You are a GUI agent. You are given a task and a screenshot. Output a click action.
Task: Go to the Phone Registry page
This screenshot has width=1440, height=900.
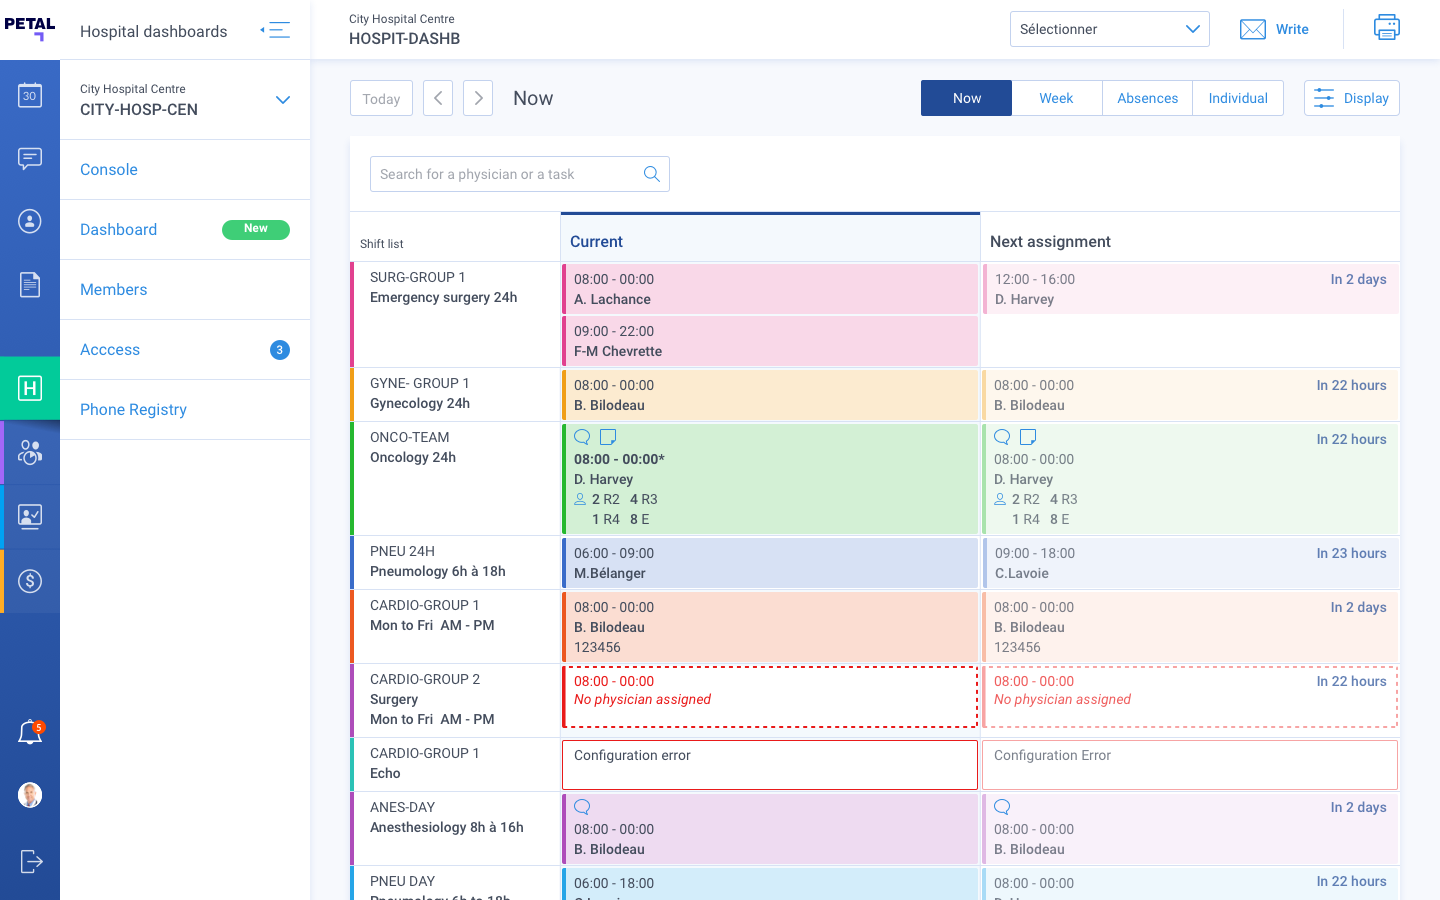(x=133, y=409)
